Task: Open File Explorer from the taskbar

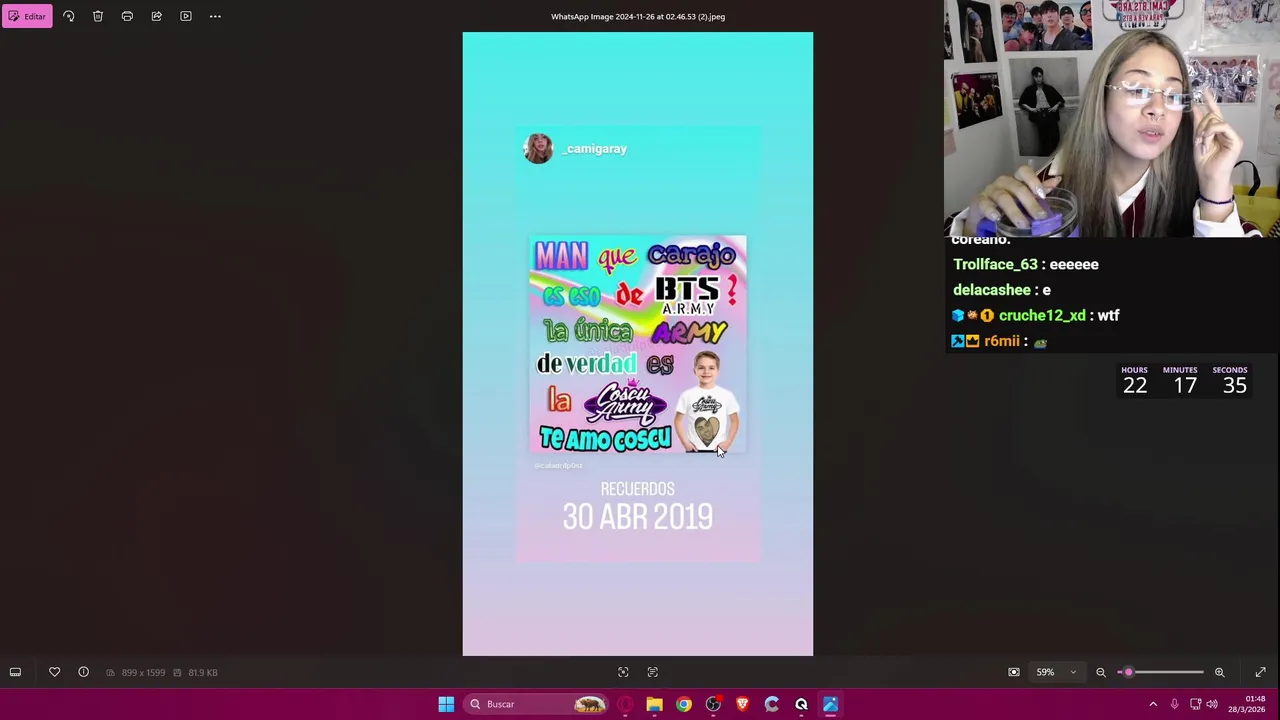Action: click(654, 704)
